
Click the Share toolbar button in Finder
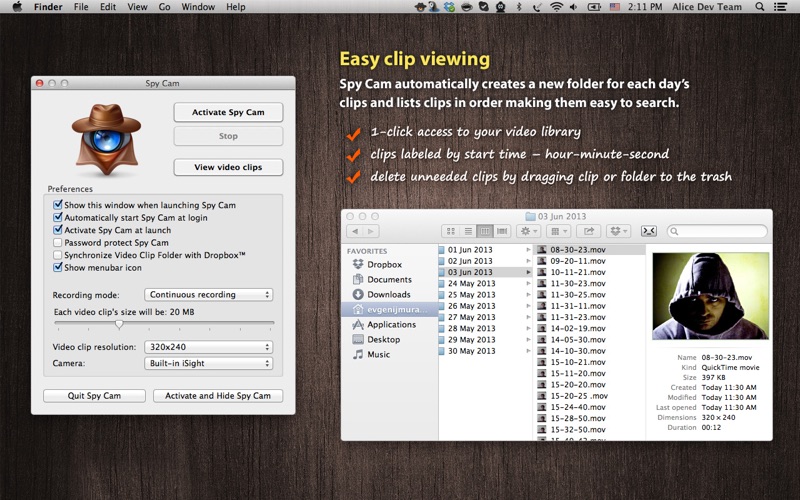[589, 231]
